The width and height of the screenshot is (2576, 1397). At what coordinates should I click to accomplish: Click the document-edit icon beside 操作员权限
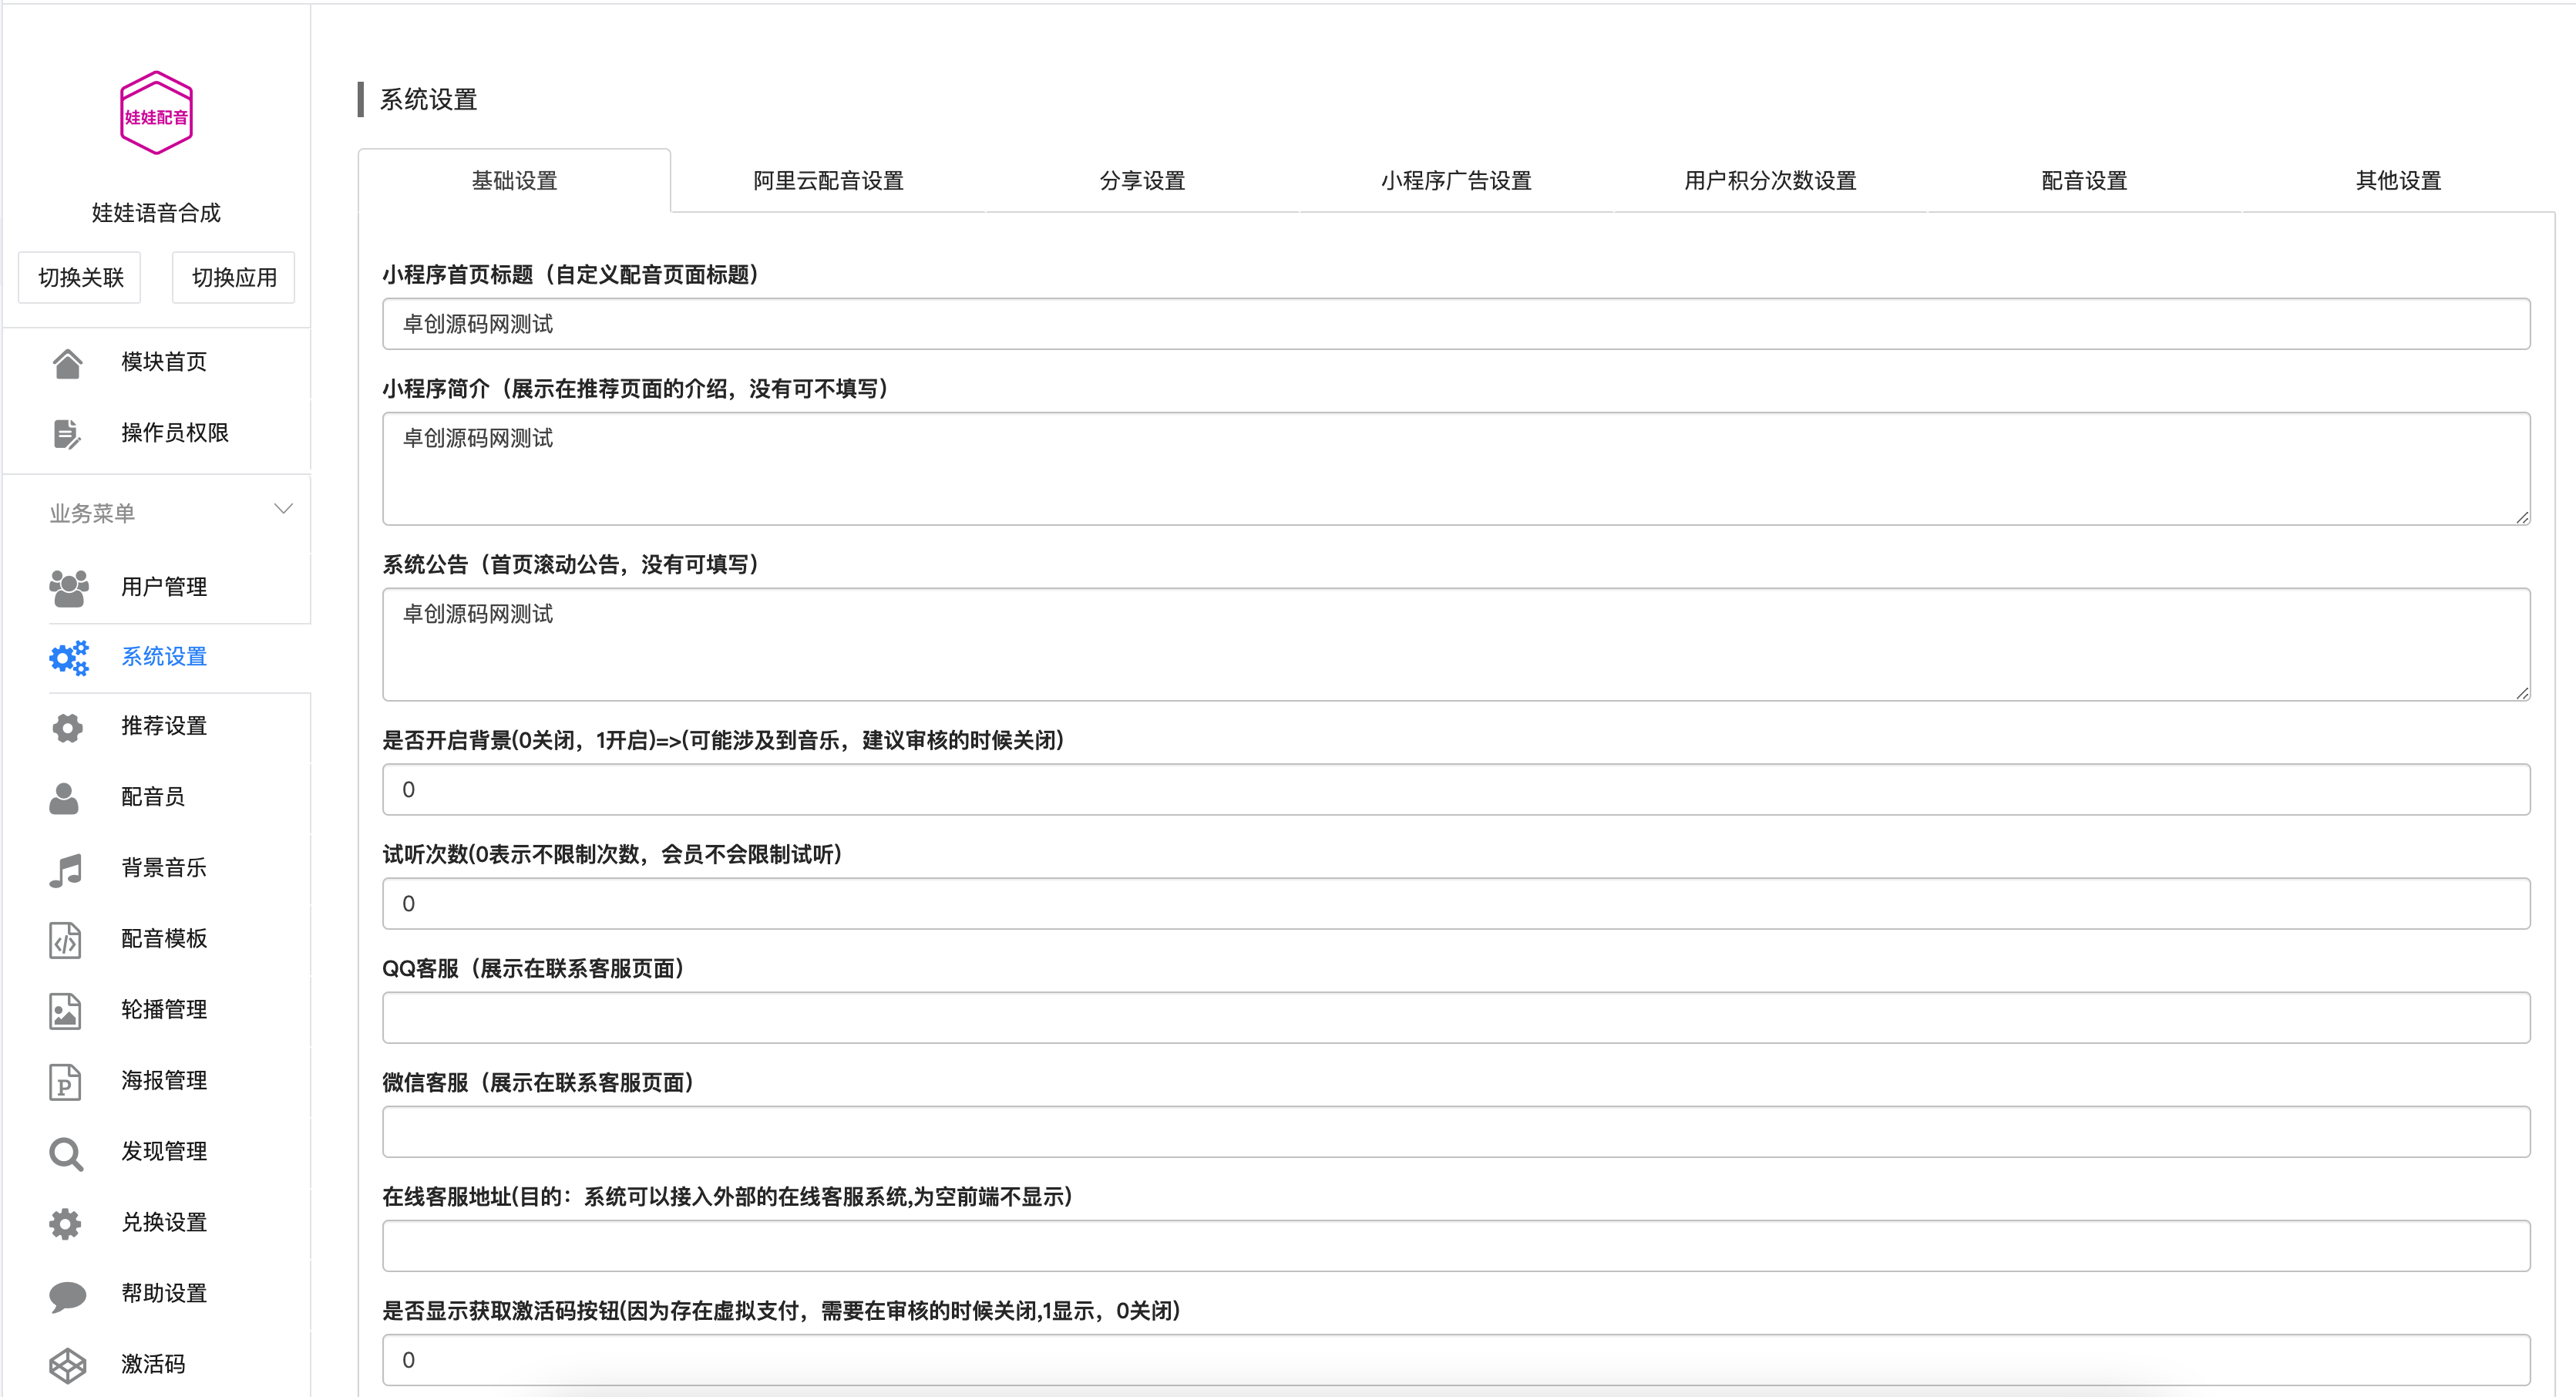pyautogui.click(x=66, y=434)
